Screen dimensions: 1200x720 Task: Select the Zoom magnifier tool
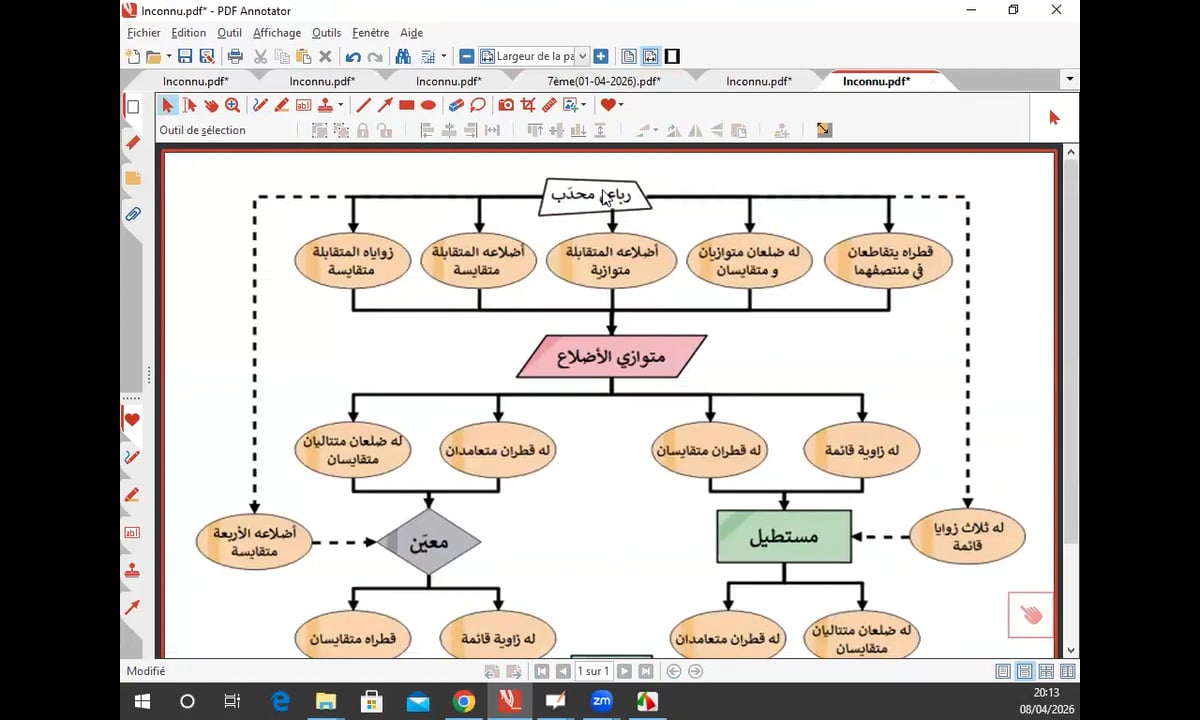(232, 105)
